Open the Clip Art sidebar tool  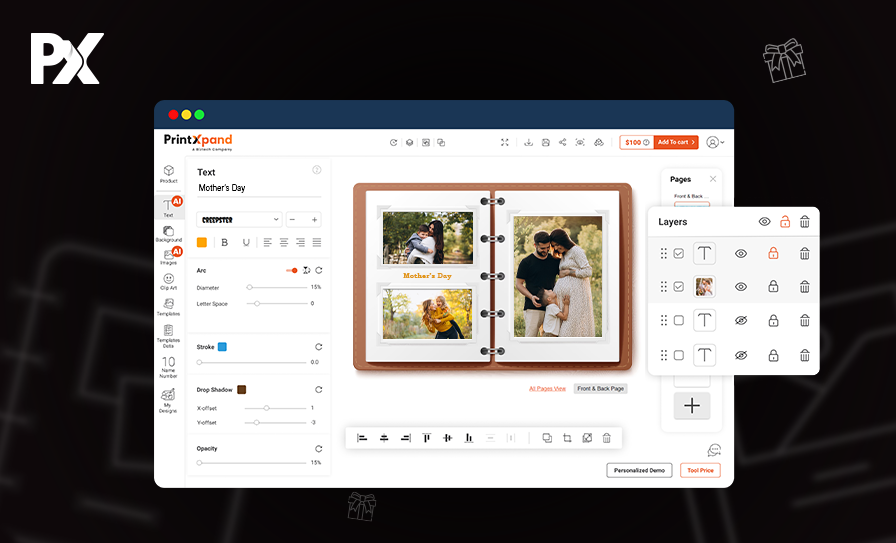pos(168,281)
